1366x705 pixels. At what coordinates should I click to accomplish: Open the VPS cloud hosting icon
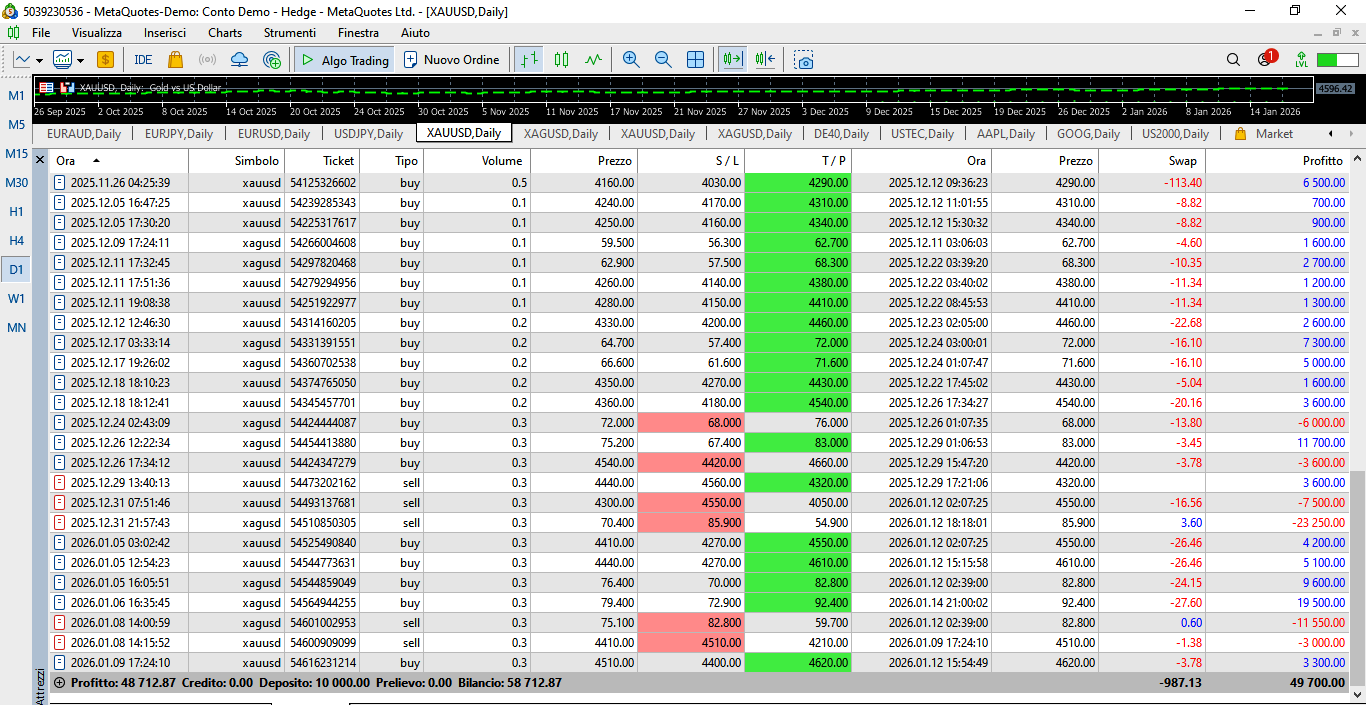[239, 60]
